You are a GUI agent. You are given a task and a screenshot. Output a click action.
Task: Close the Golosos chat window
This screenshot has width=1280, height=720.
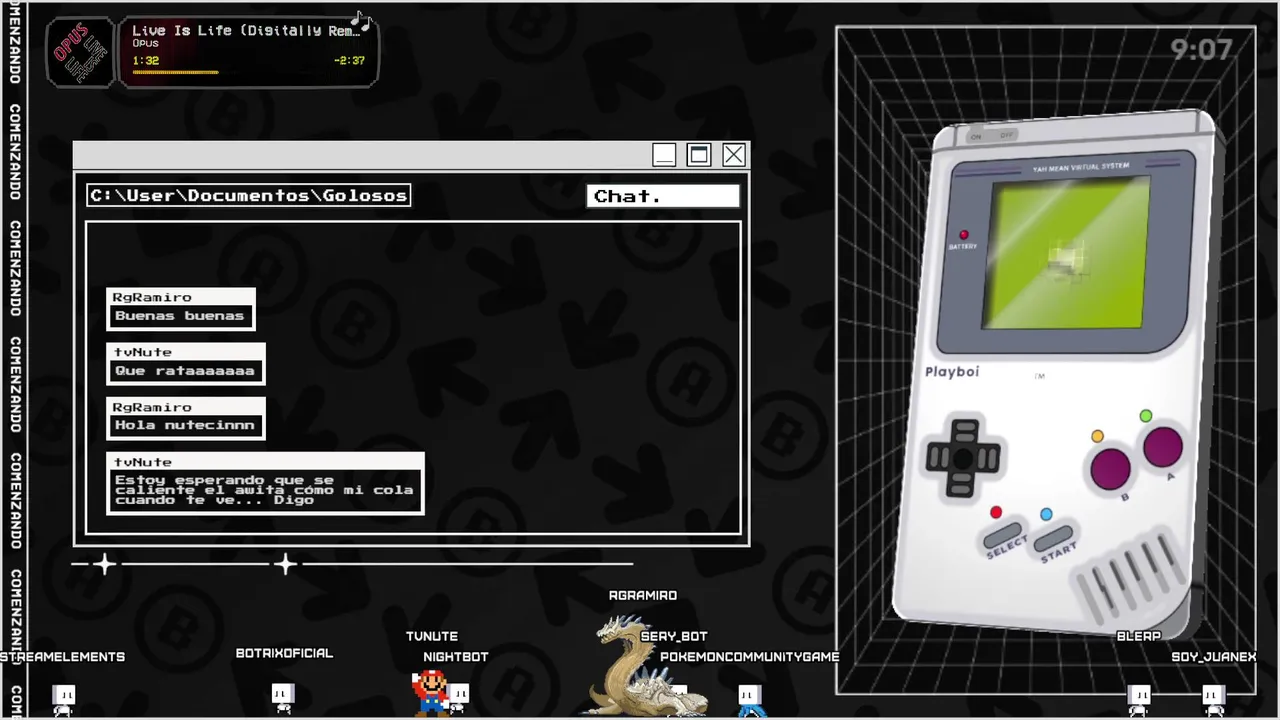[734, 155]
